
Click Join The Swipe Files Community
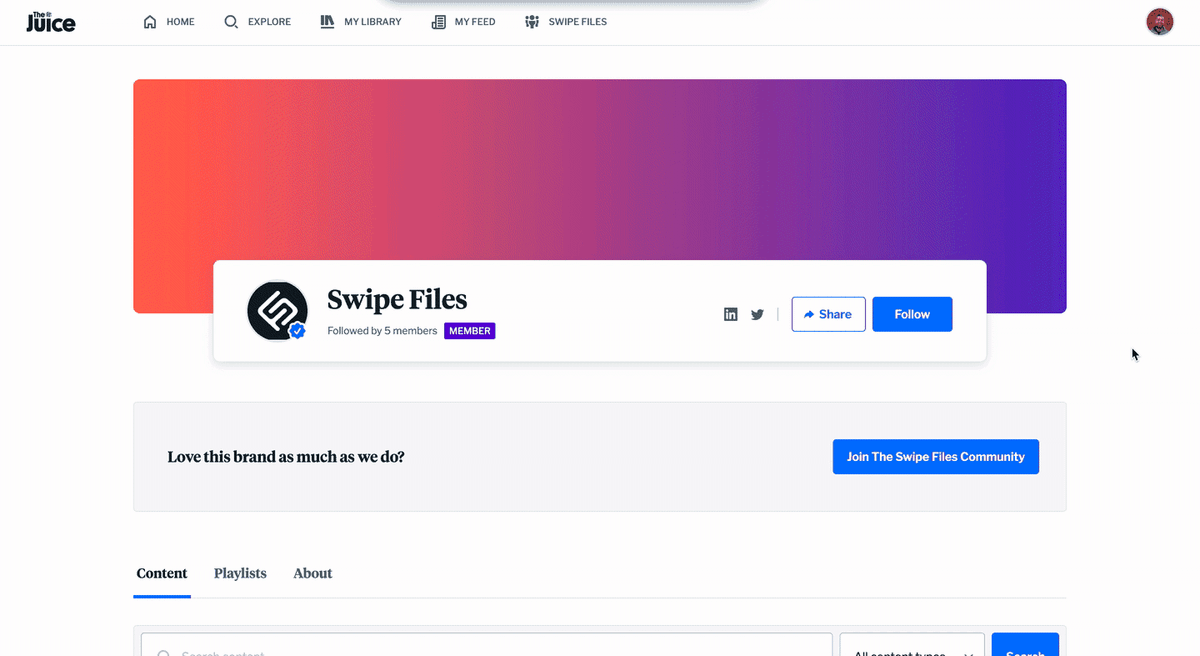point(935,457)
